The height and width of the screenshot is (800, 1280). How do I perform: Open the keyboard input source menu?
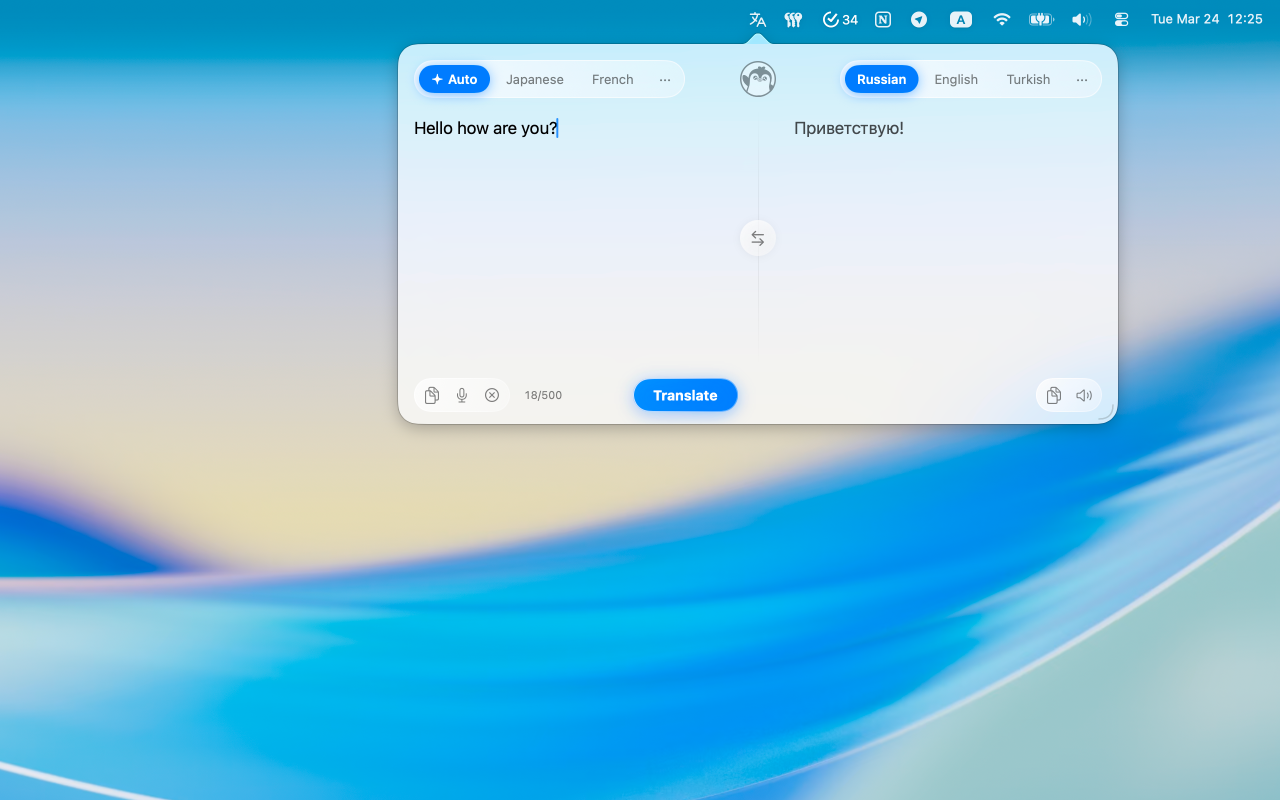pyautogui.click(x=960, y=19)
